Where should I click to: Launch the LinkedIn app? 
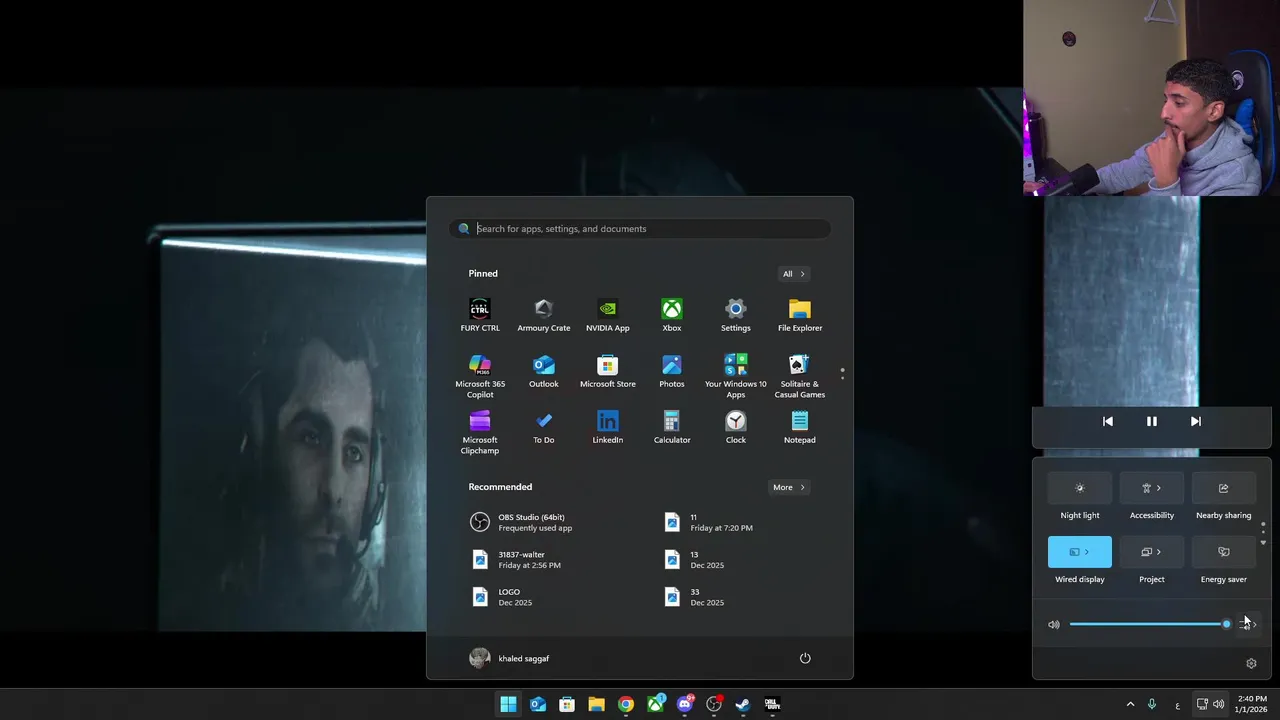[x=608, y=427]
